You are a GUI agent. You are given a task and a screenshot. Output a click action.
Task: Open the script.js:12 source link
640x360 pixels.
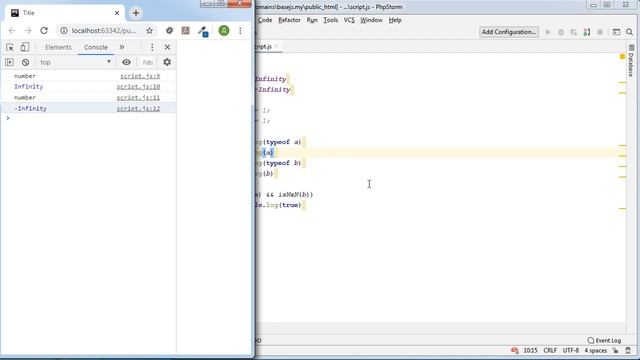pyautogui.click(x=138, y=109)
